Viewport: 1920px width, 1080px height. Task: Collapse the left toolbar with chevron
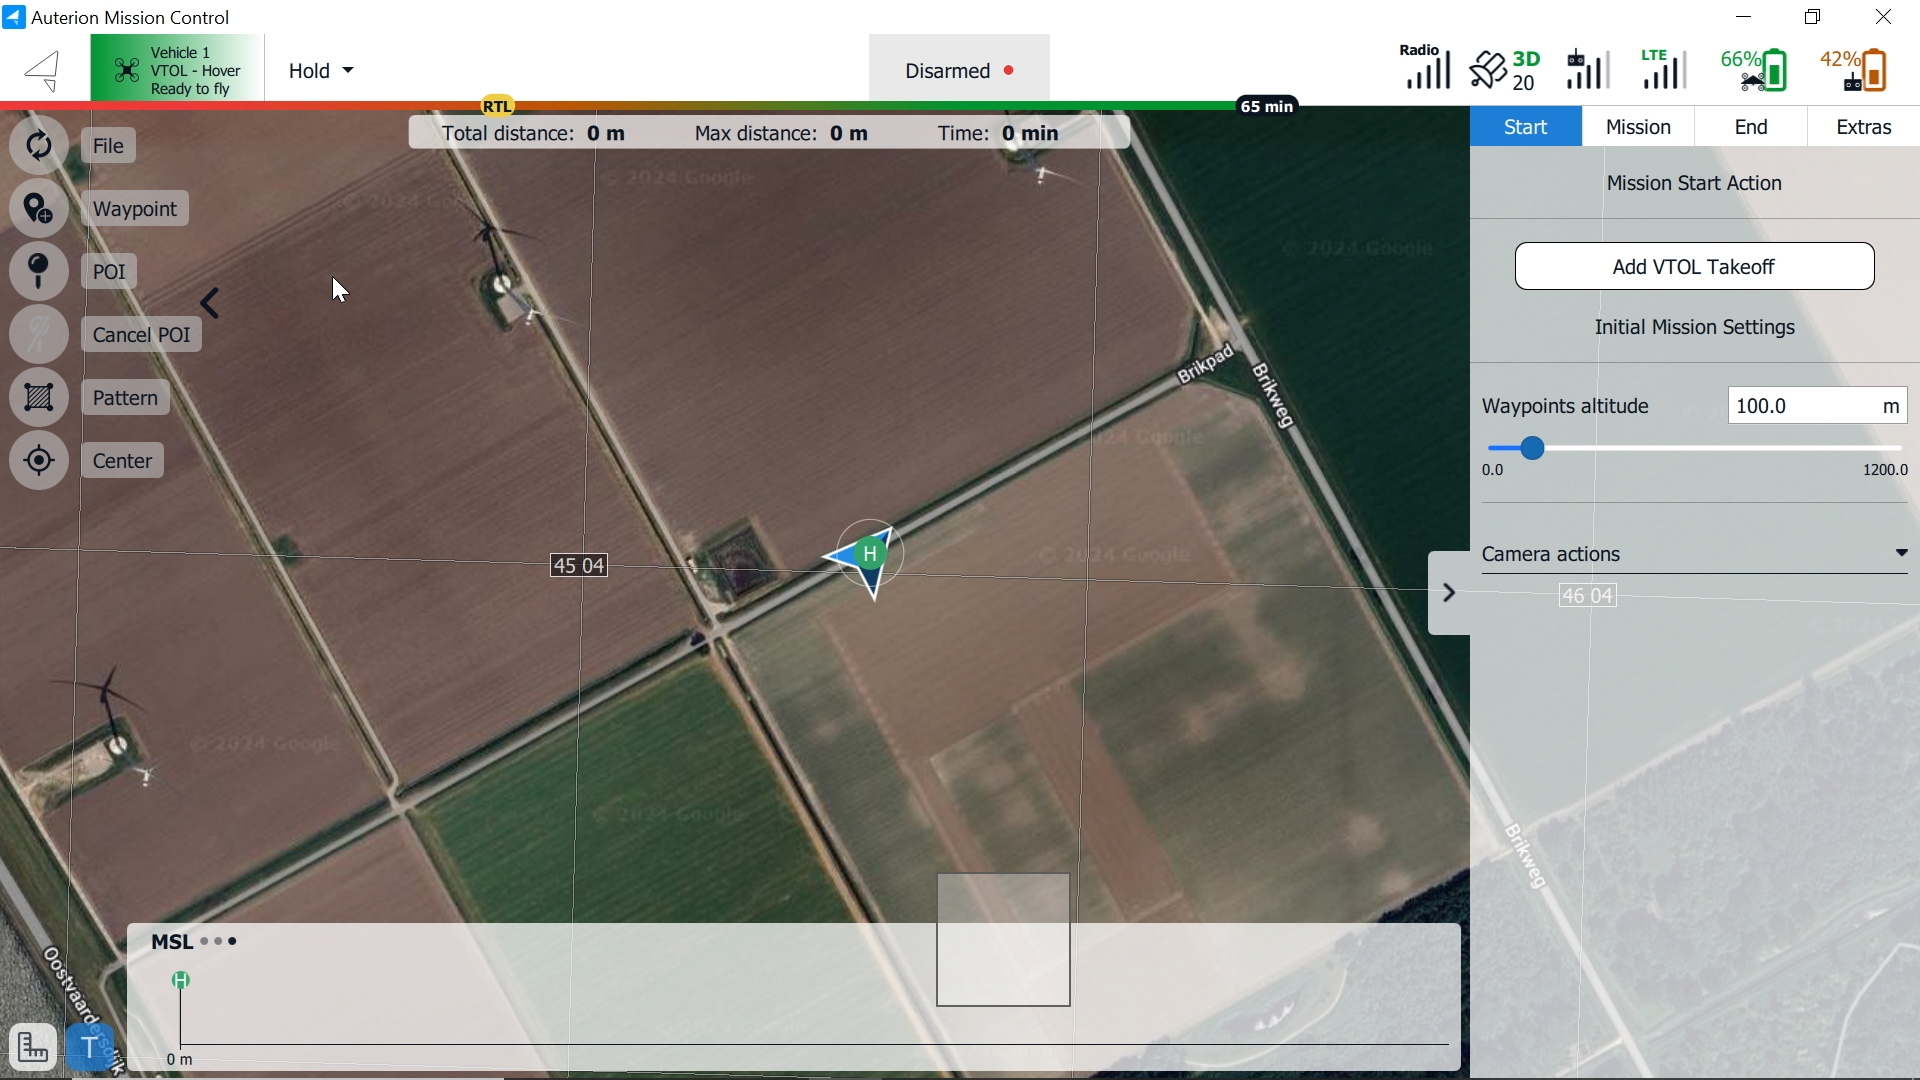[210, 303]
